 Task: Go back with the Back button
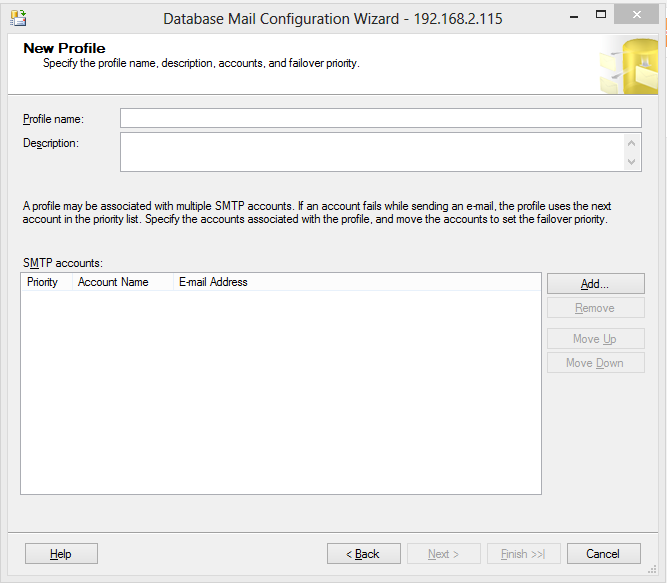pyautogui.click(x=364, y=554)
